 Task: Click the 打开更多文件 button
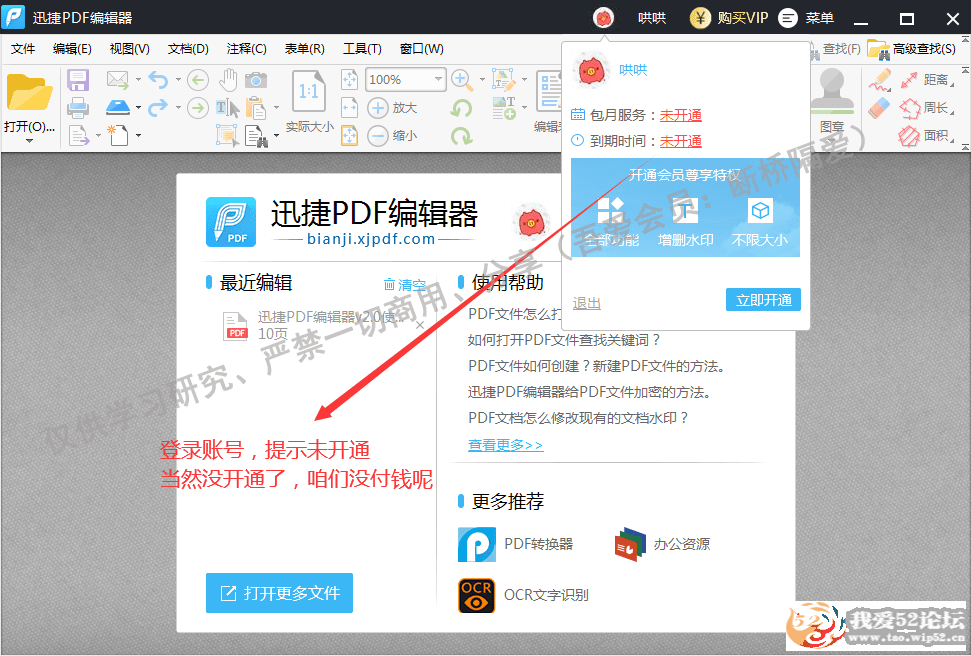[279, 593]
